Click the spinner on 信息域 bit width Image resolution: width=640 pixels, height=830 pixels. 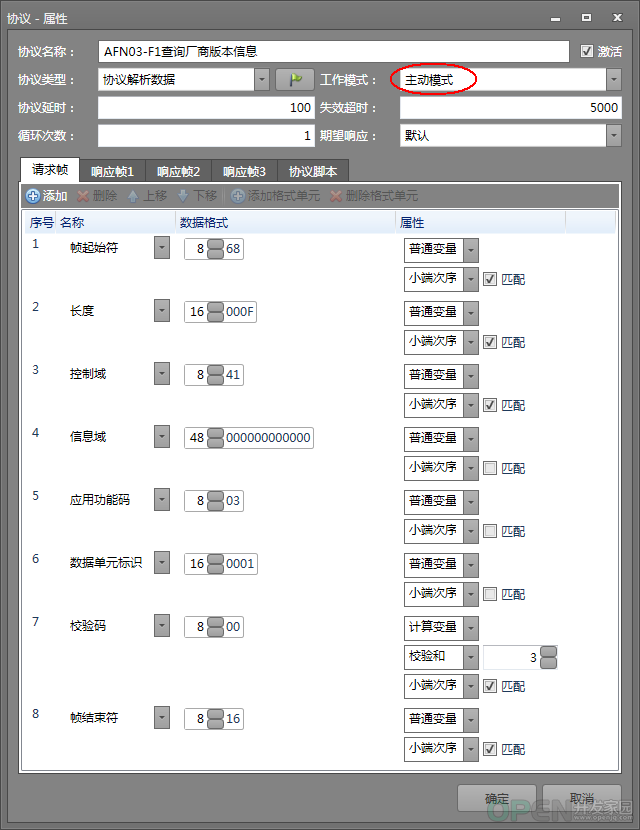(x=215, y=438)
